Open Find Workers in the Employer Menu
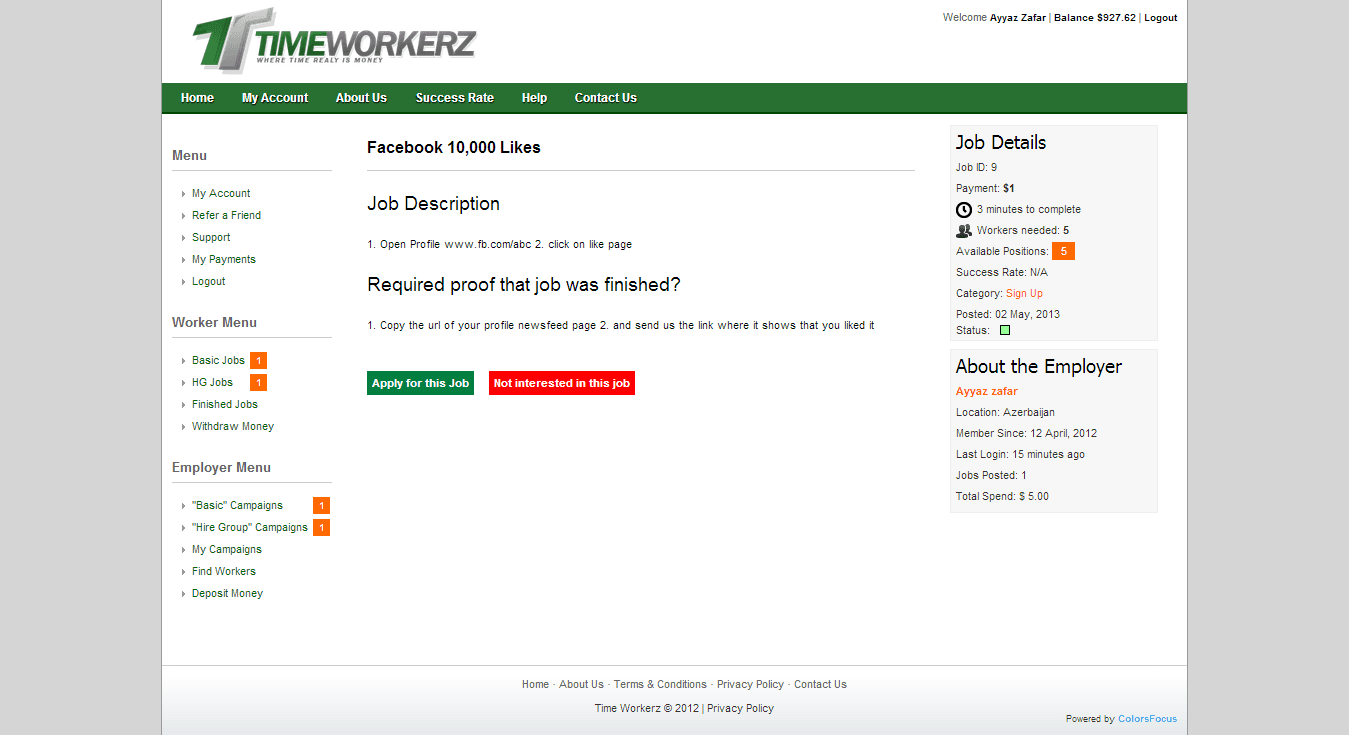 [224, 572]
